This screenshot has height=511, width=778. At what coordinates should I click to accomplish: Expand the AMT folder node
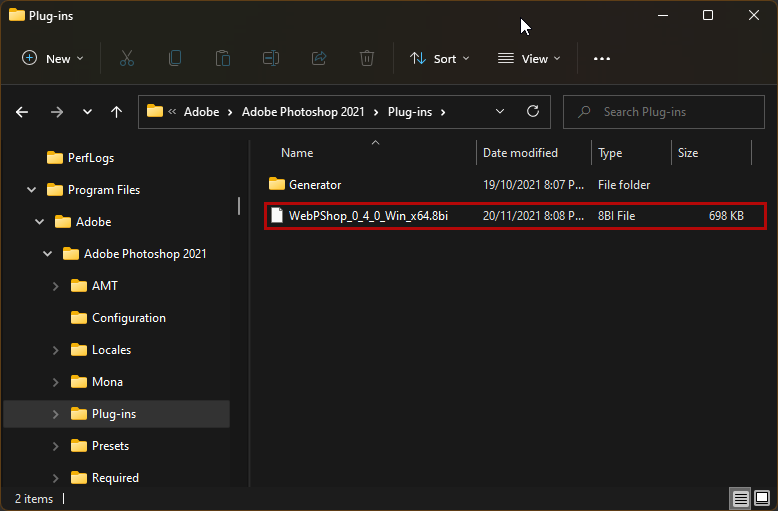pos(56,286)
